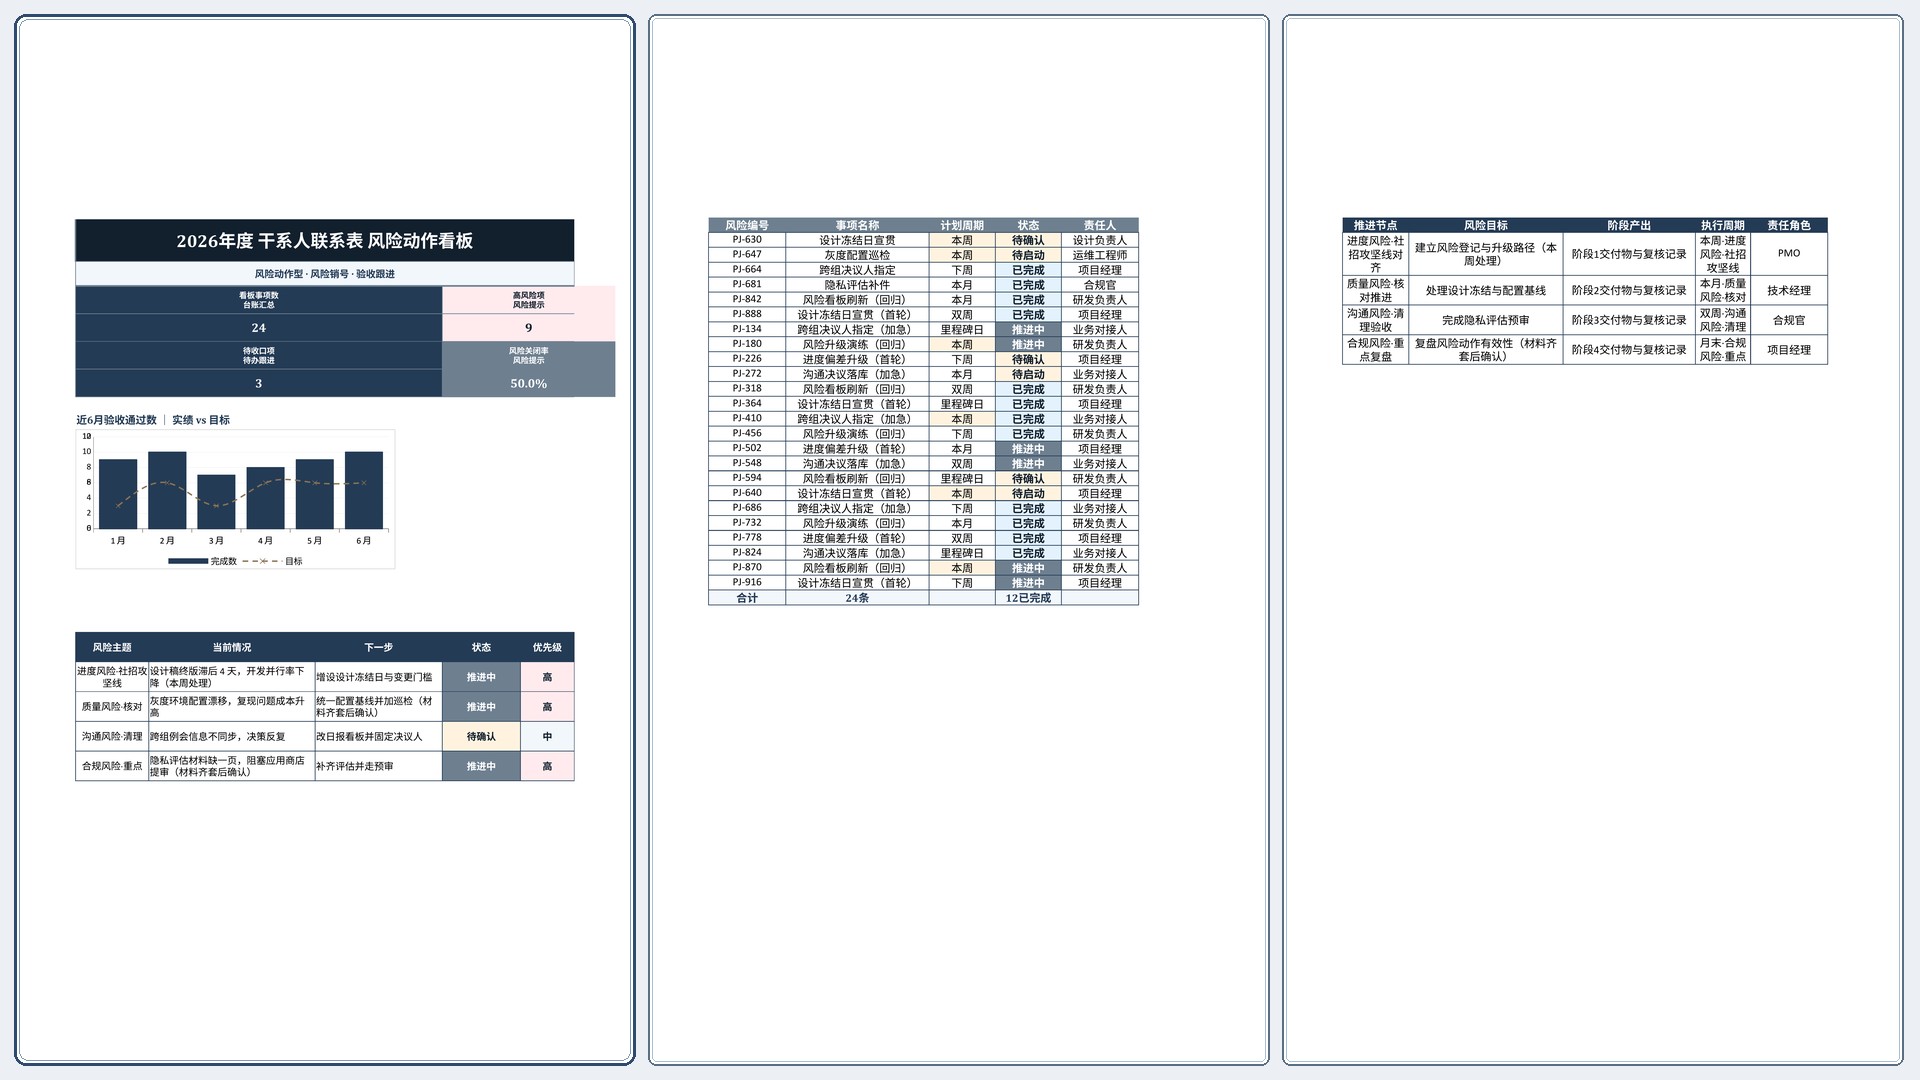Click the 推进节点 header on page three

click(x=1376, y=226)
